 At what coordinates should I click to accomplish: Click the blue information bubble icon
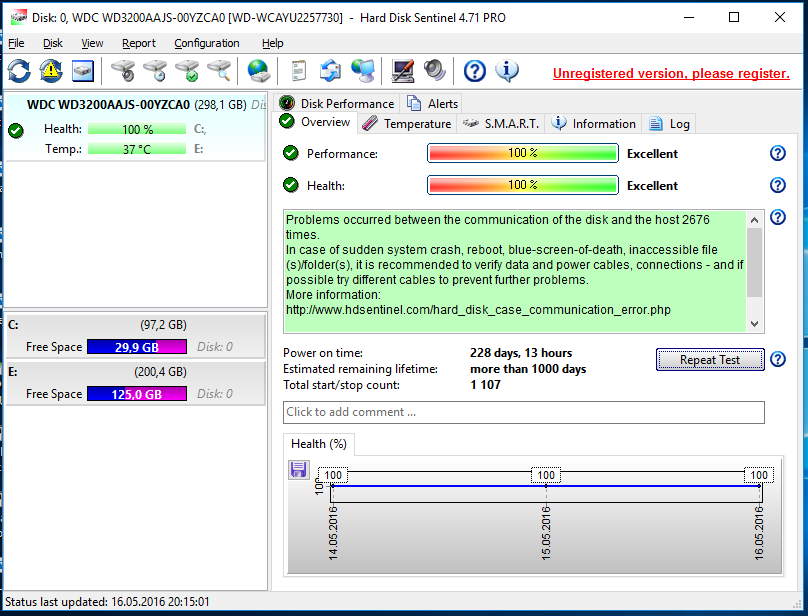(x=506, y=71)
